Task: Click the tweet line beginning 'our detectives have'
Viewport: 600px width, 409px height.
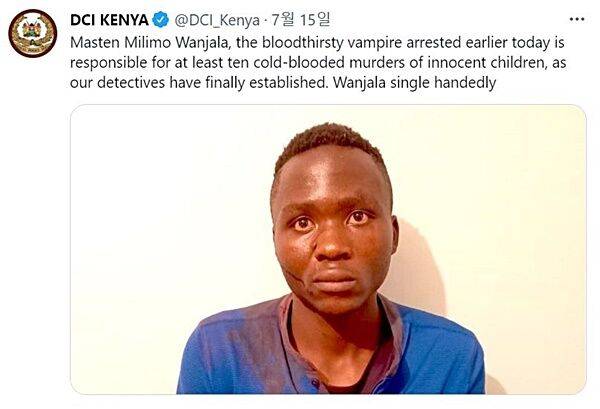Action: pyautogui.click(x=283, y=83)
